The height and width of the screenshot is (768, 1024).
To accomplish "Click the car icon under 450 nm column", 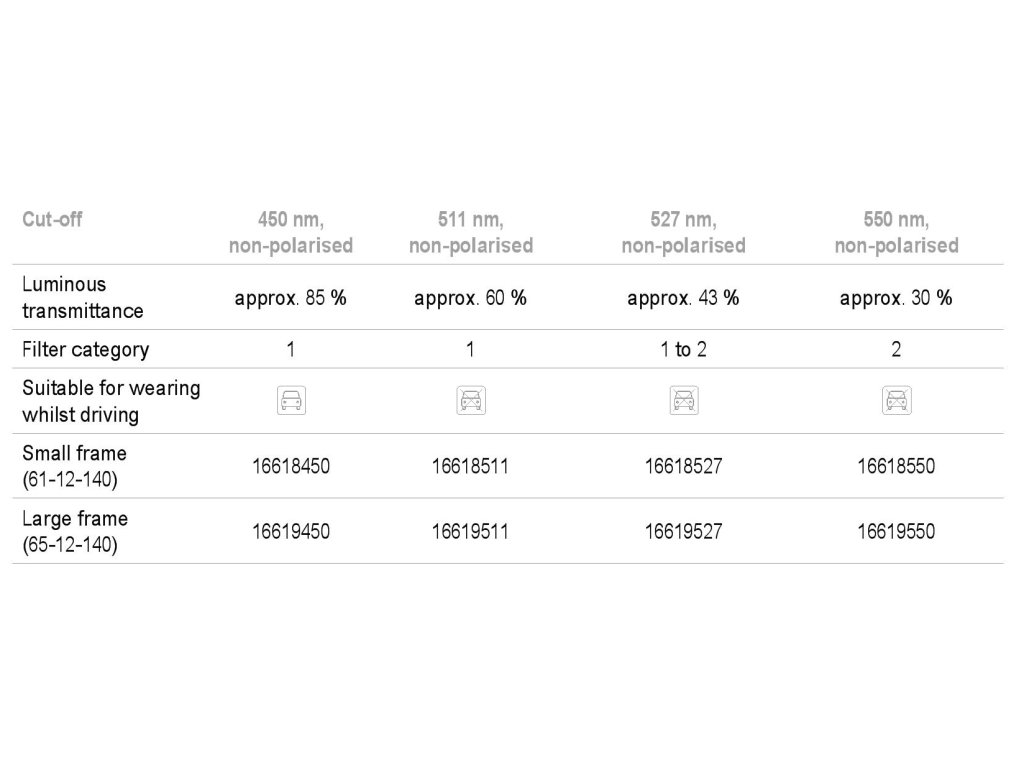I will coord(291,401).
